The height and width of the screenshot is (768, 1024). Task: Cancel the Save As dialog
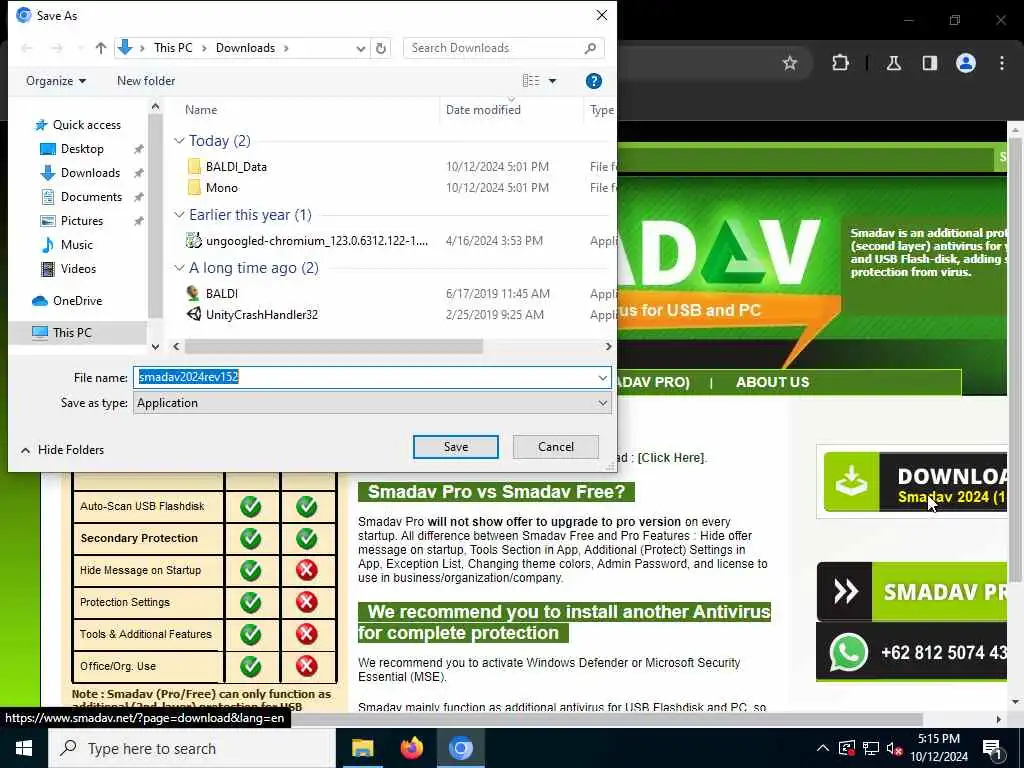tap(556, 447)
